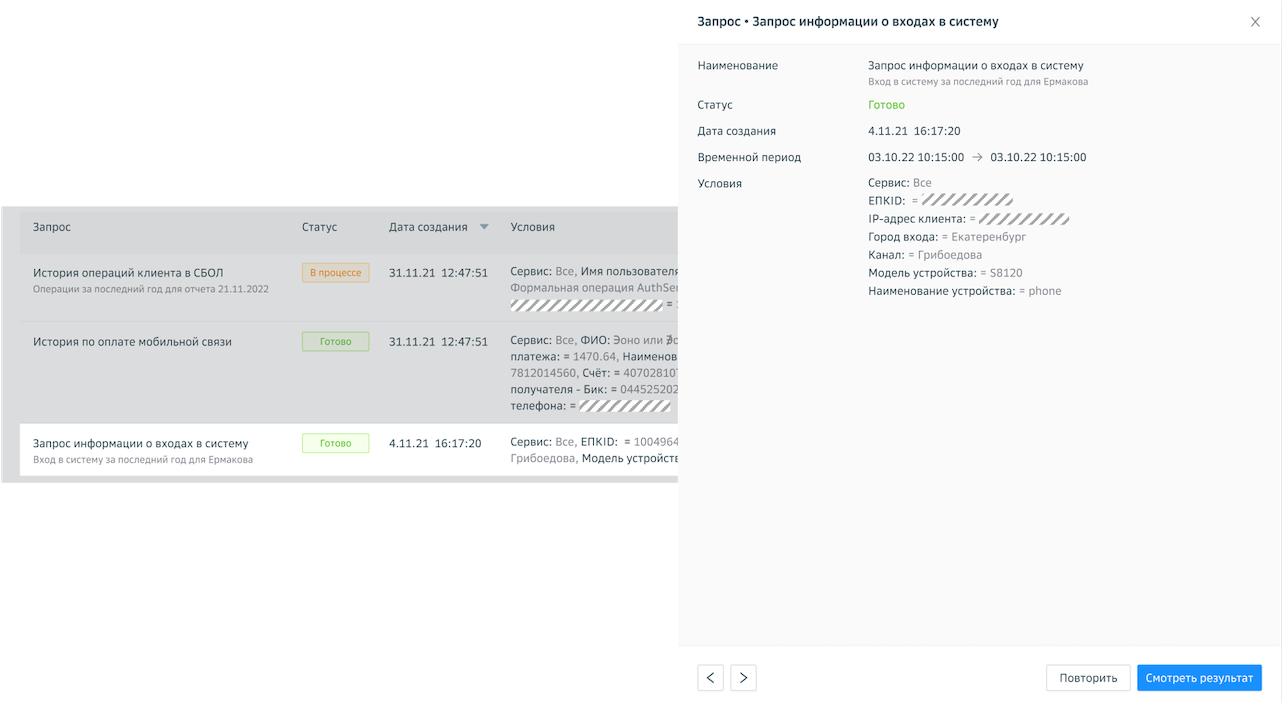The width and height of the screenshot is (1283, 704).
Task: Go to next request with right chevron
Action: (x=743, y=678)
